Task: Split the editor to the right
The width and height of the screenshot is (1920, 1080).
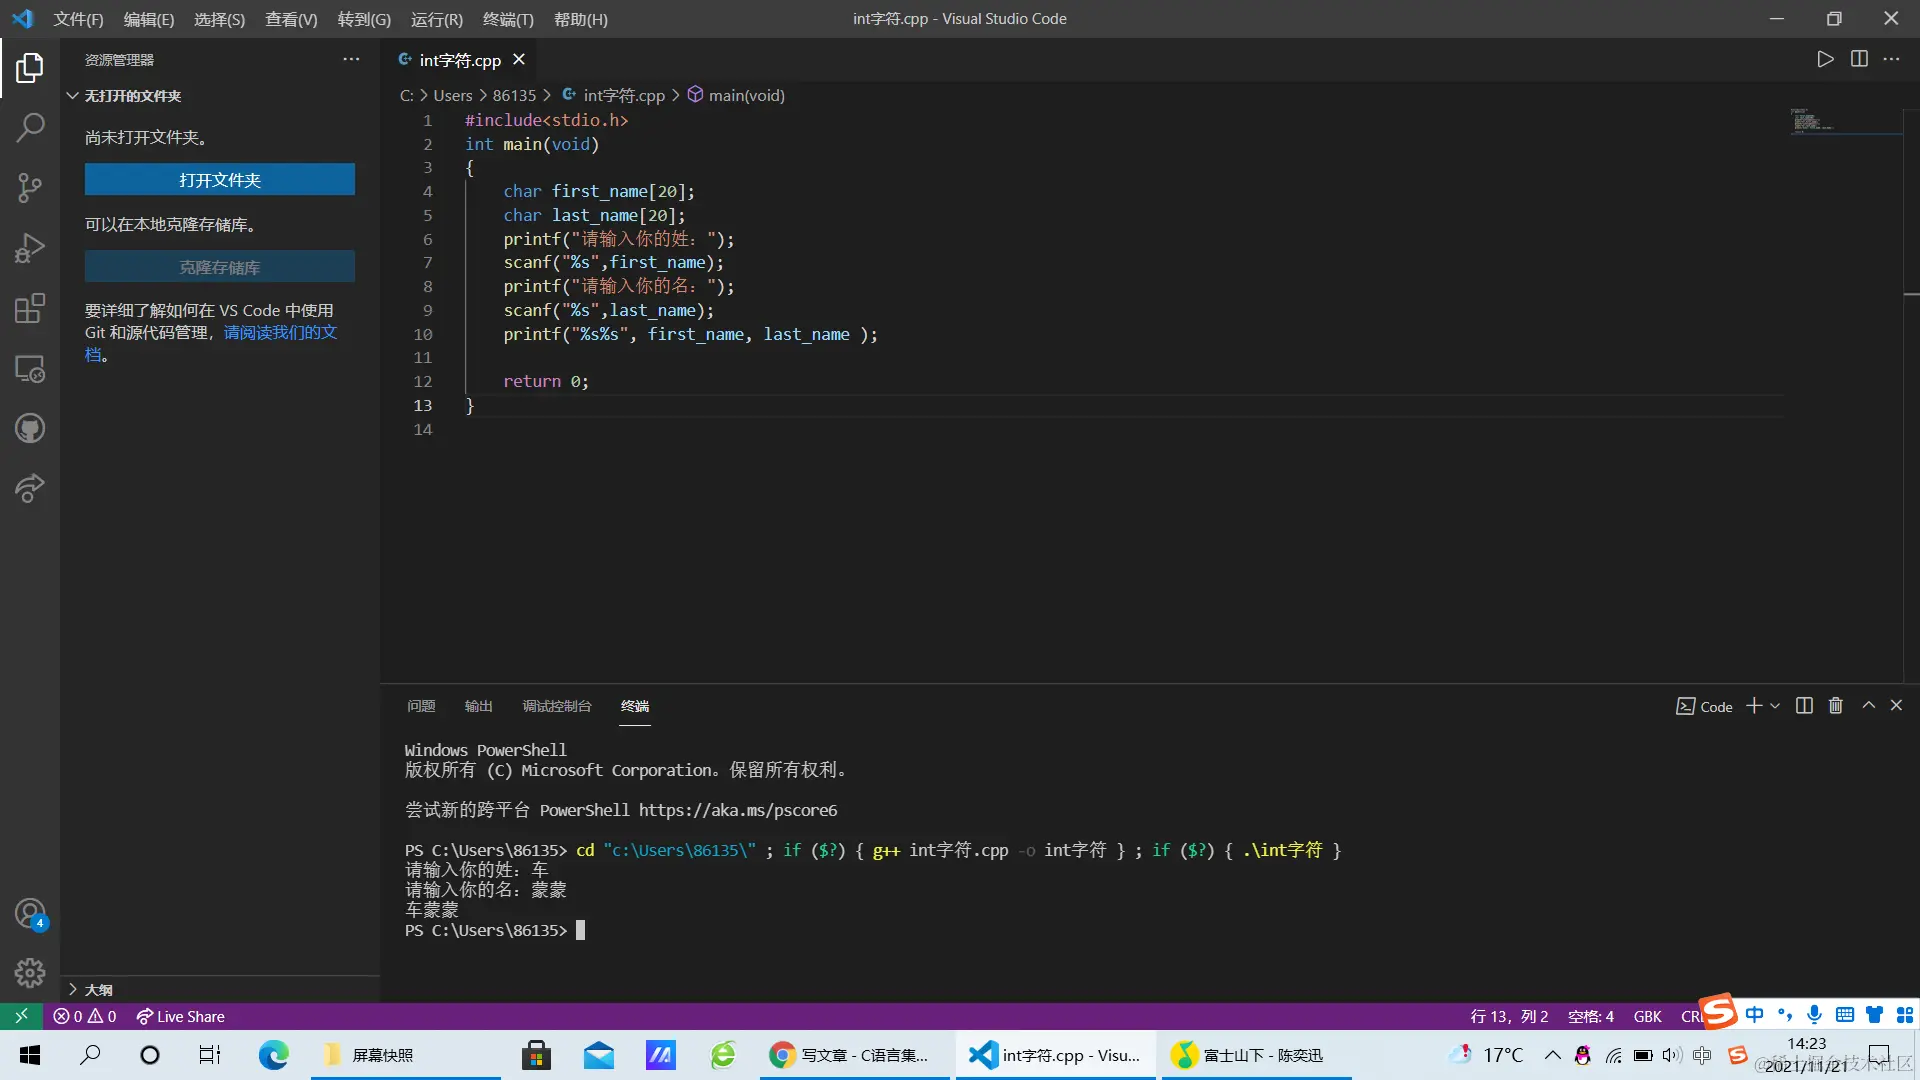Action: point(1859,59)
